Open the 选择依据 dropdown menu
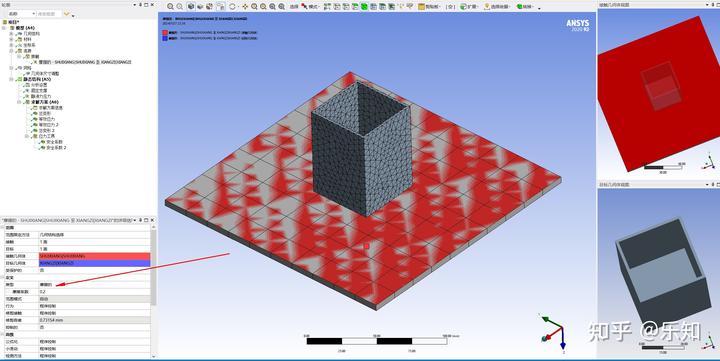 [x=497, y=6]
